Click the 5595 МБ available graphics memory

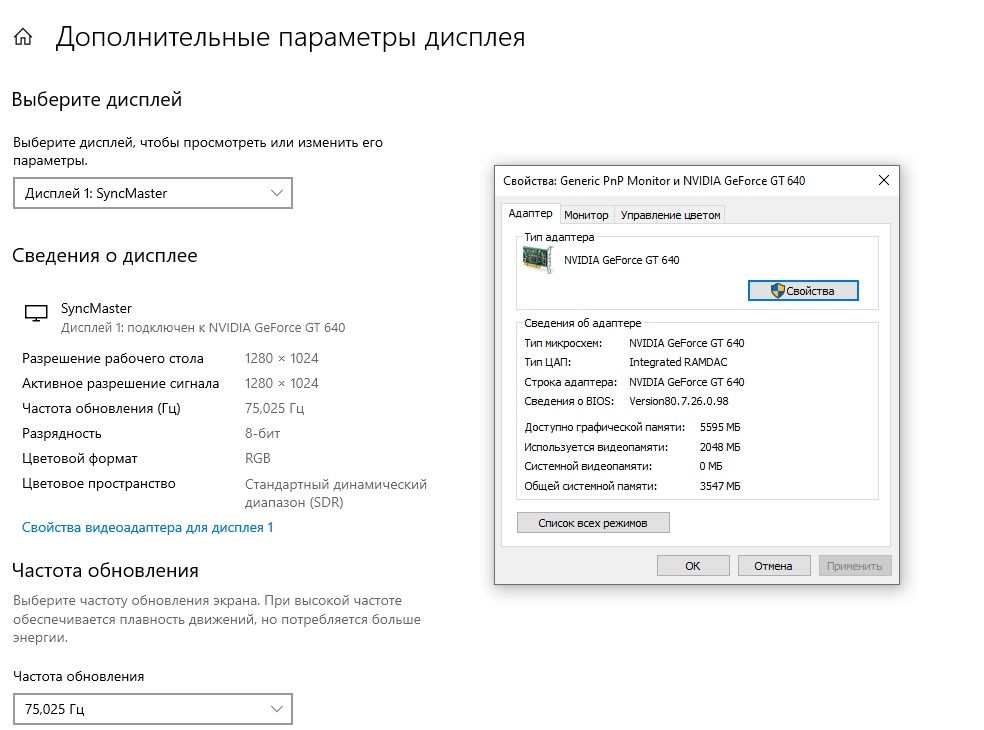720,427
